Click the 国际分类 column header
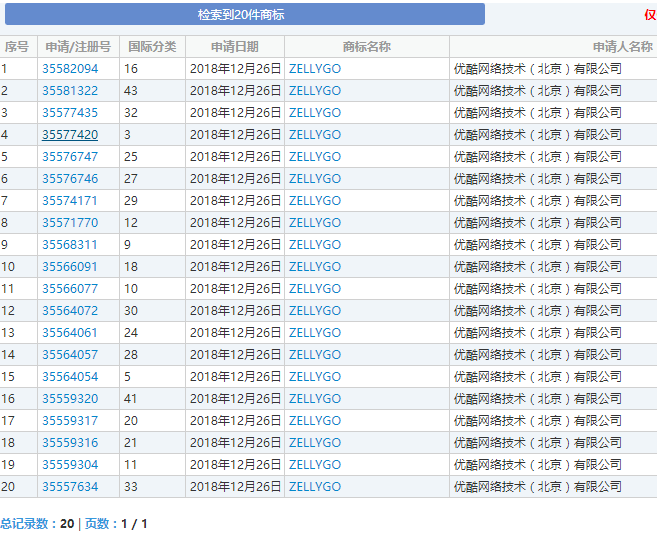 (152, 47)
